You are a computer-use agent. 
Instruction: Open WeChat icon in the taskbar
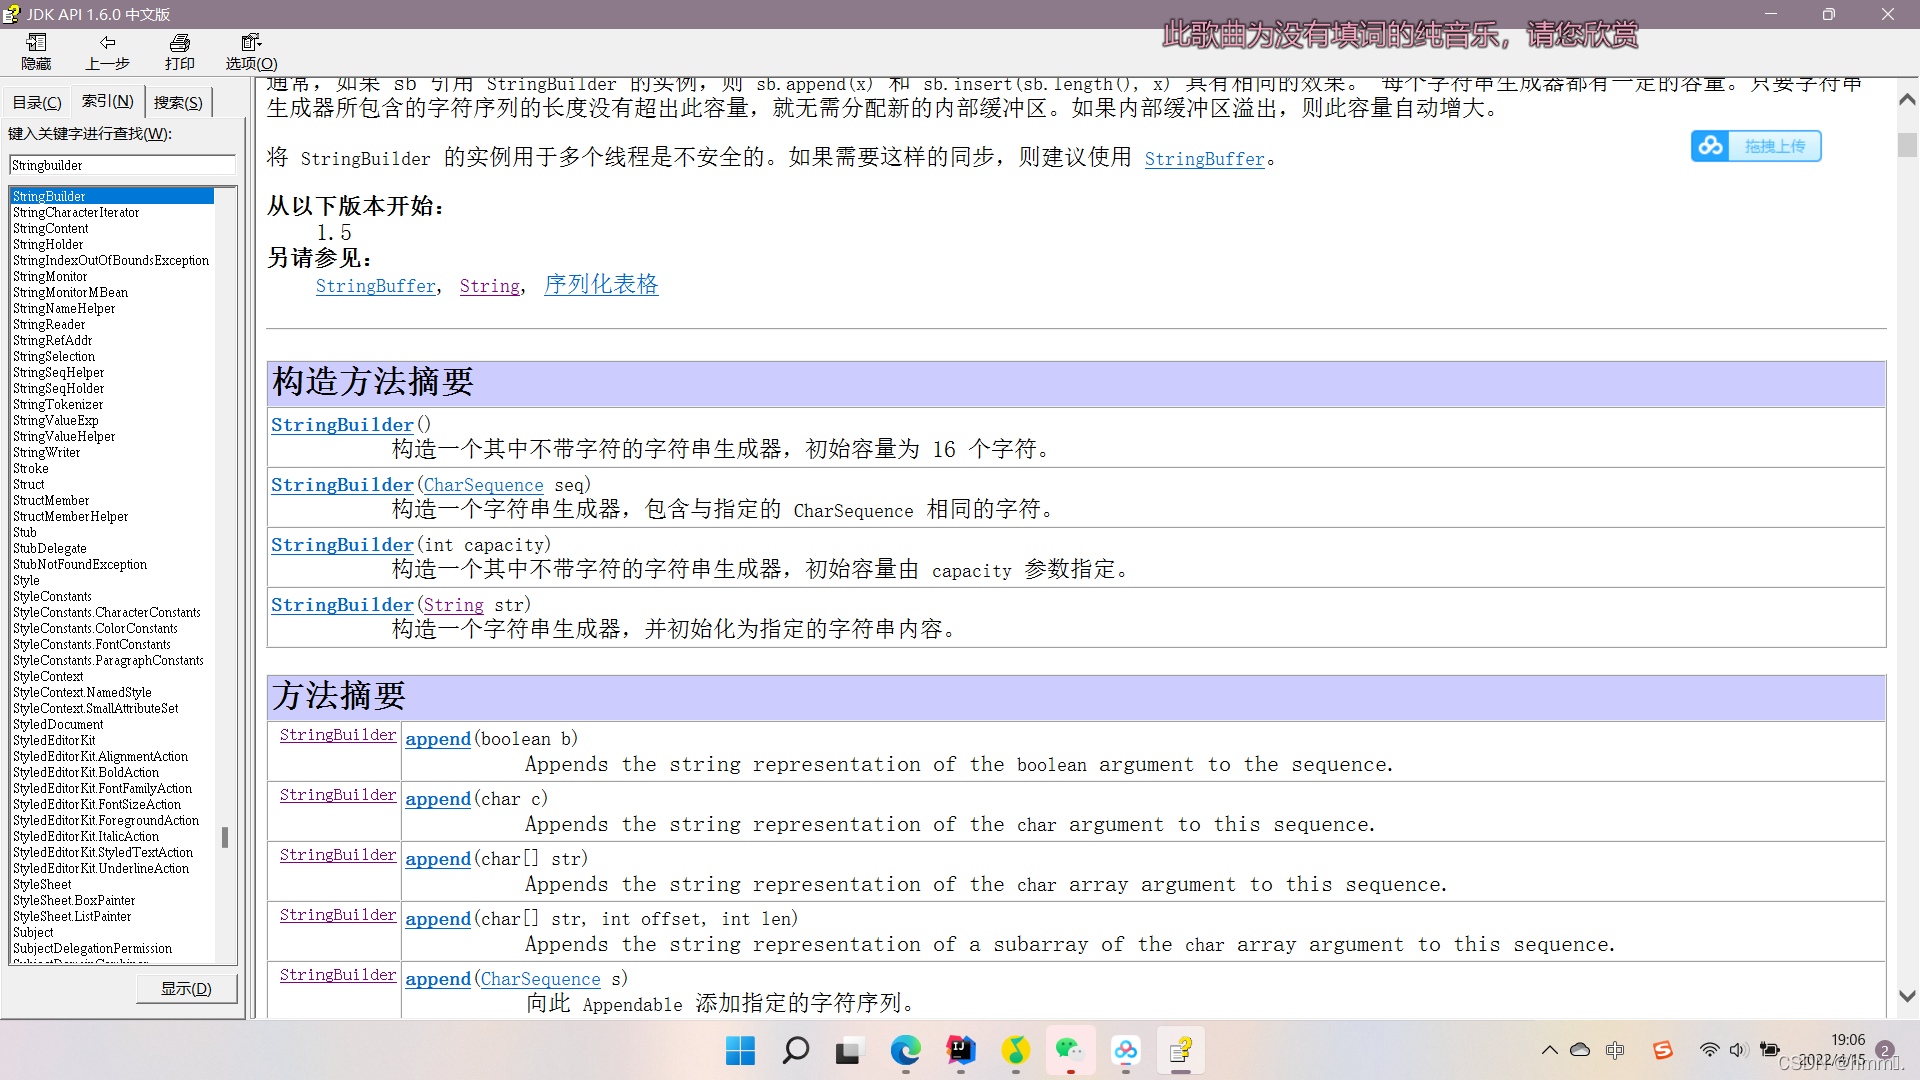1070,1050
